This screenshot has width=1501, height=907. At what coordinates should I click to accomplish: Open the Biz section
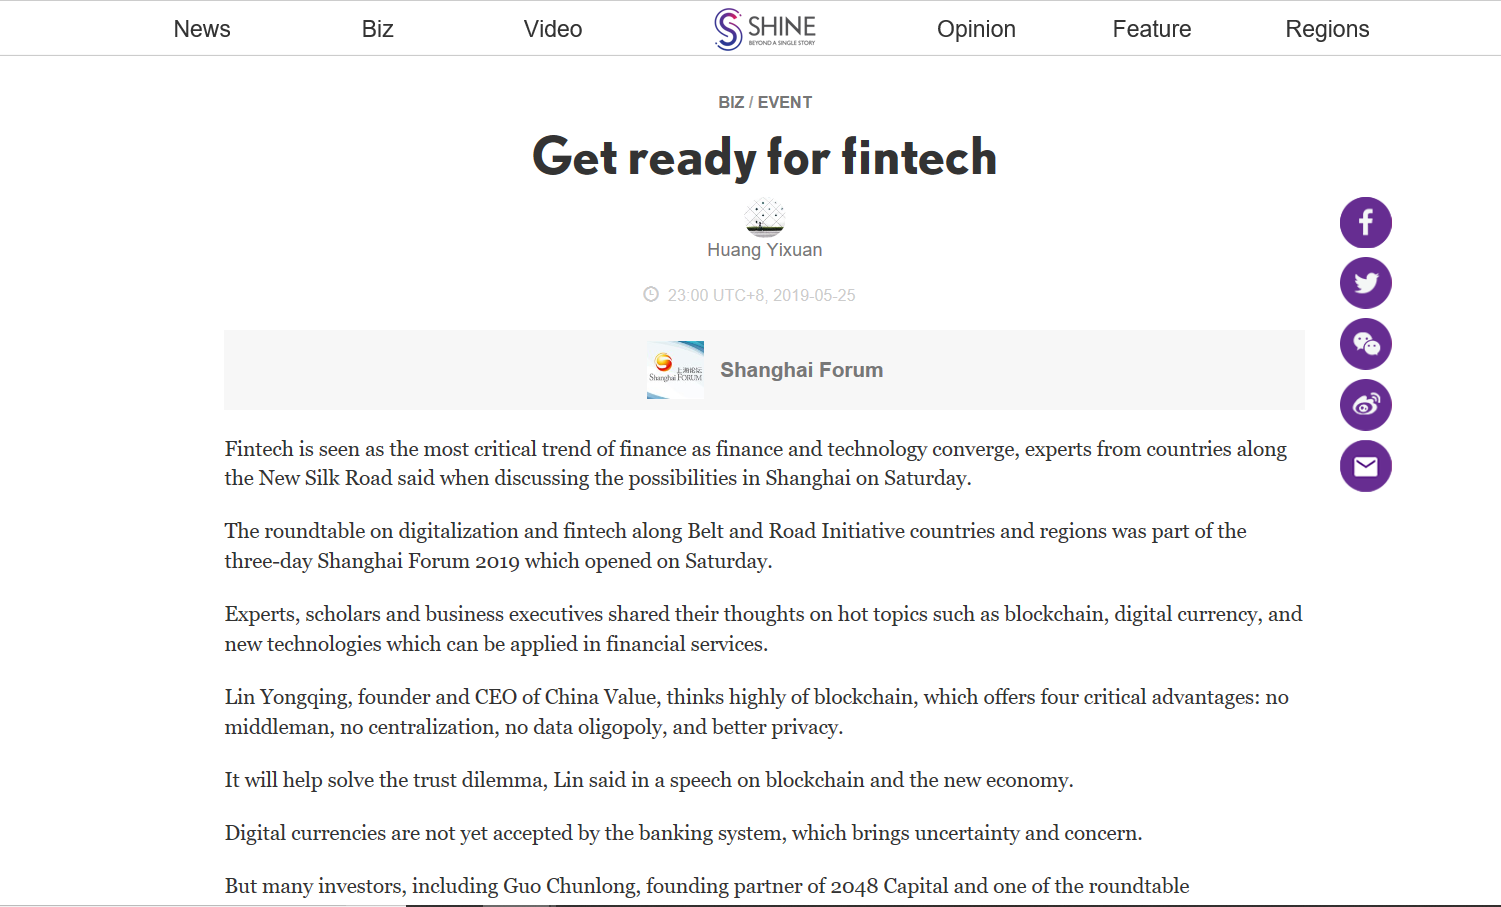tap(377, 29)
